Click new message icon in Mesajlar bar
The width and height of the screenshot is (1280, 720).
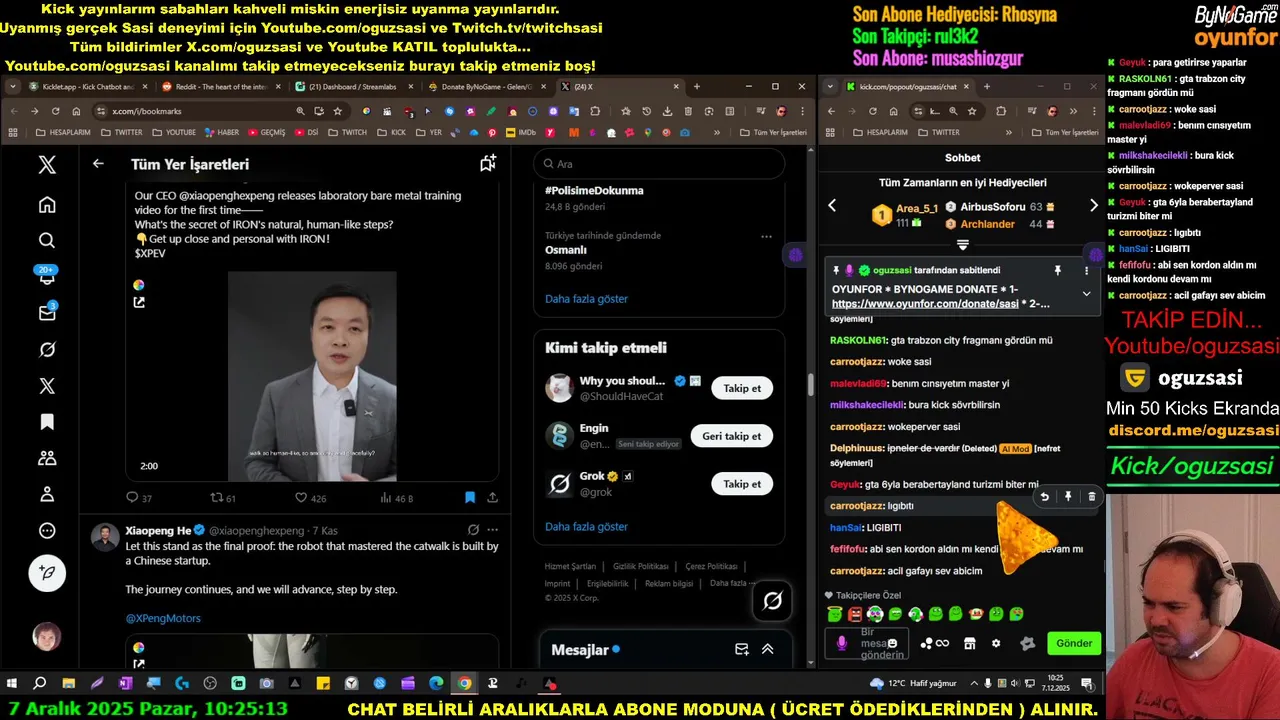742,649
